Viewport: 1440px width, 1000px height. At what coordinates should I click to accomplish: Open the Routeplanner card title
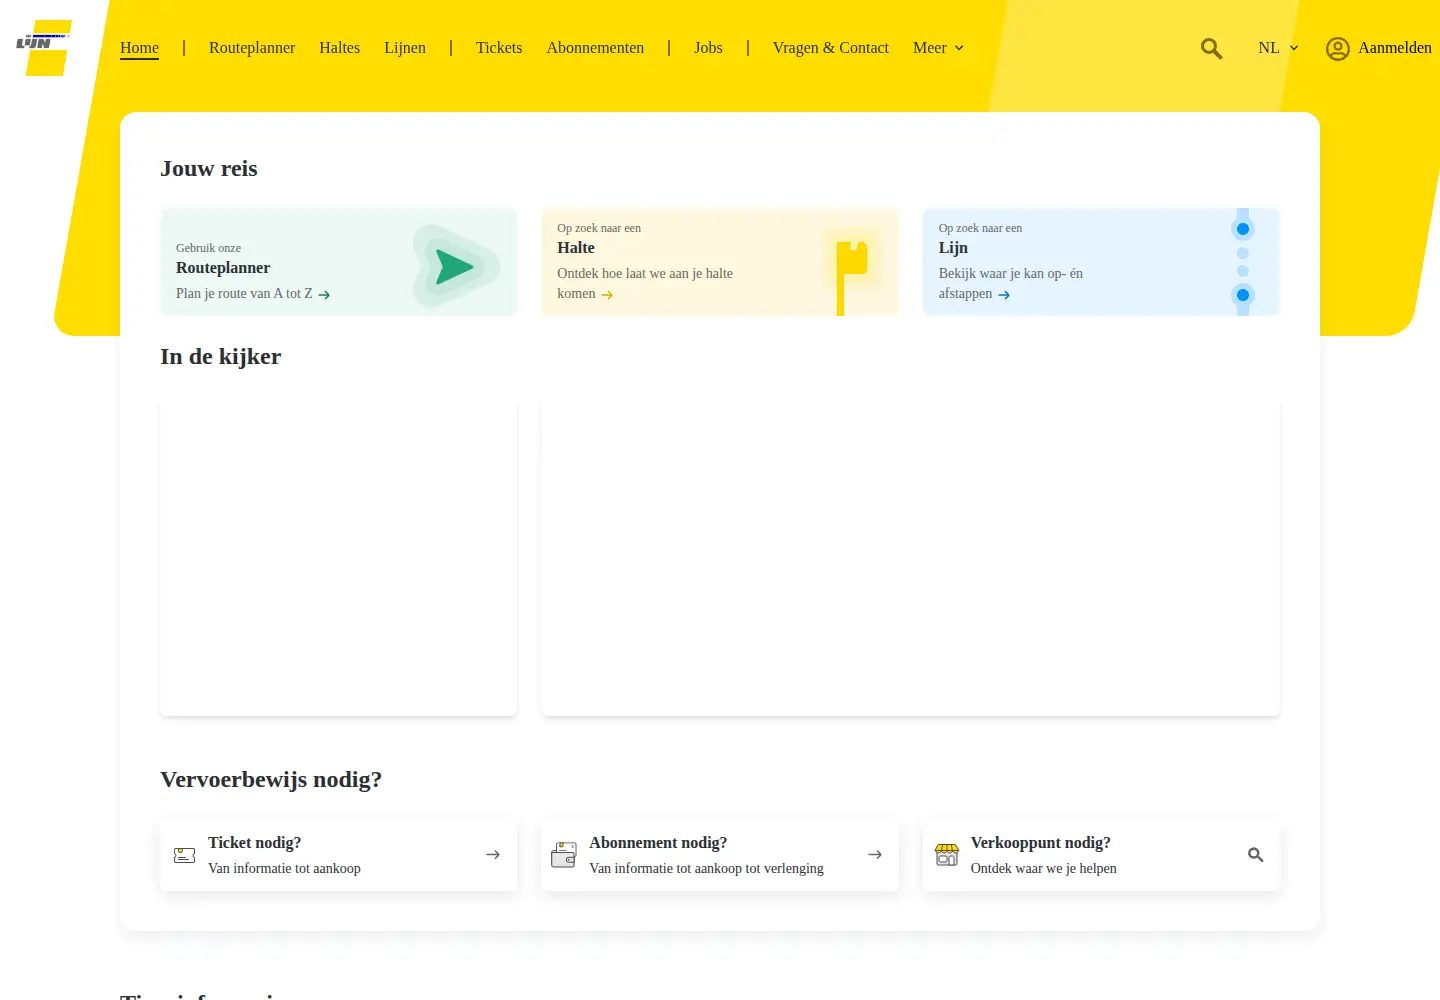tap(223, 268)
